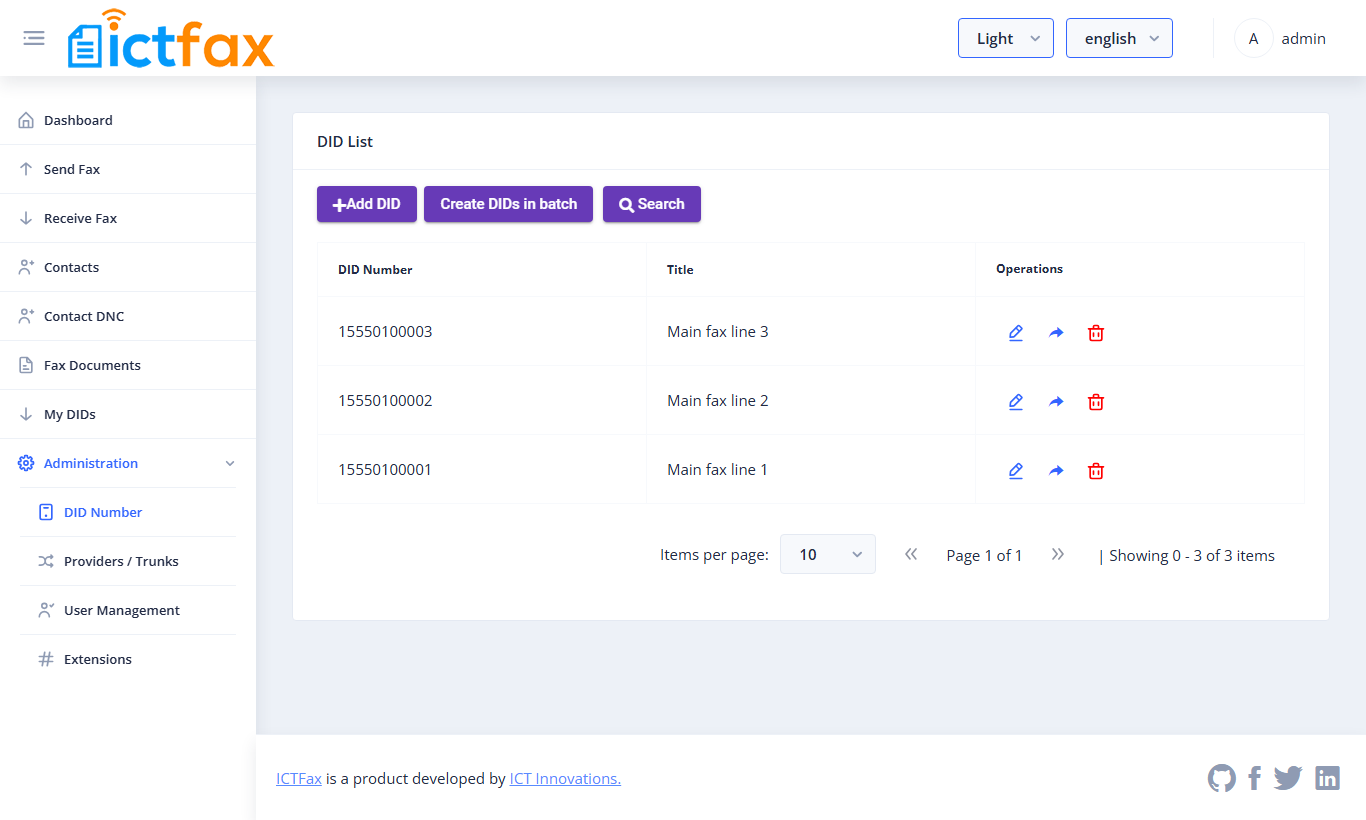Go to Receive Fax page
Screen dimensions: 1366x820
pos(128,218)
